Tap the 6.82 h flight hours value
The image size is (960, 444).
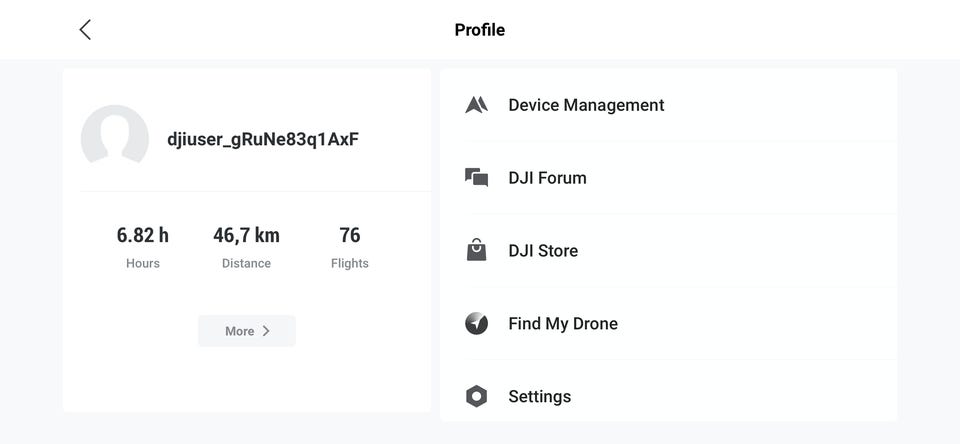click(x=143, y=235)
